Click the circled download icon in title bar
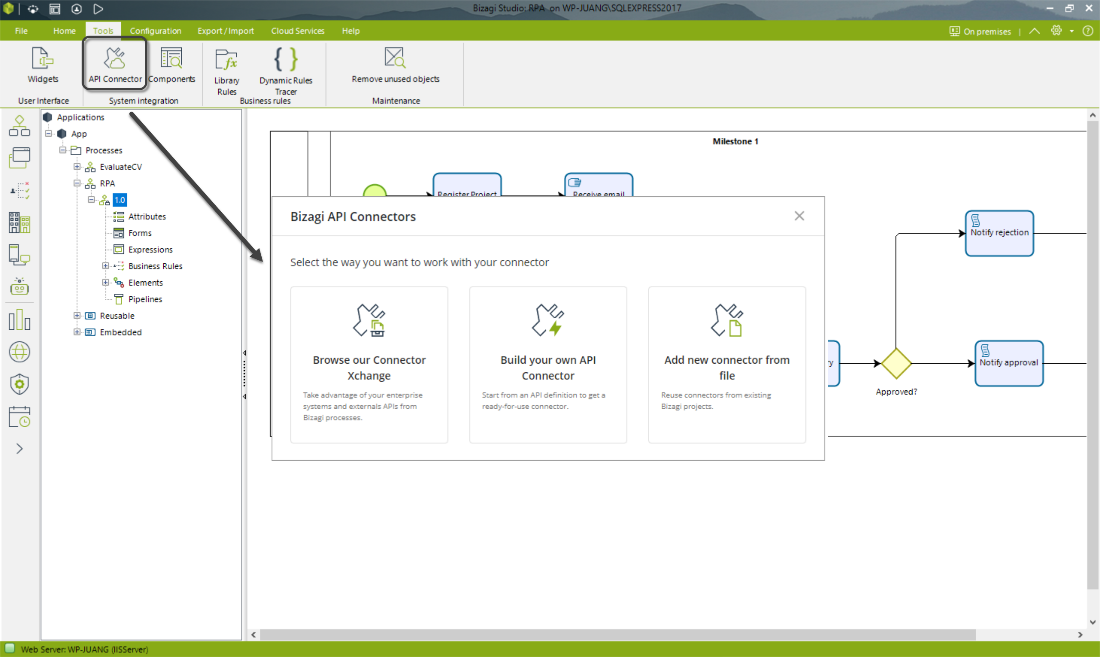The height and width of the screenshot is (657, 1100). click(76, 9)
